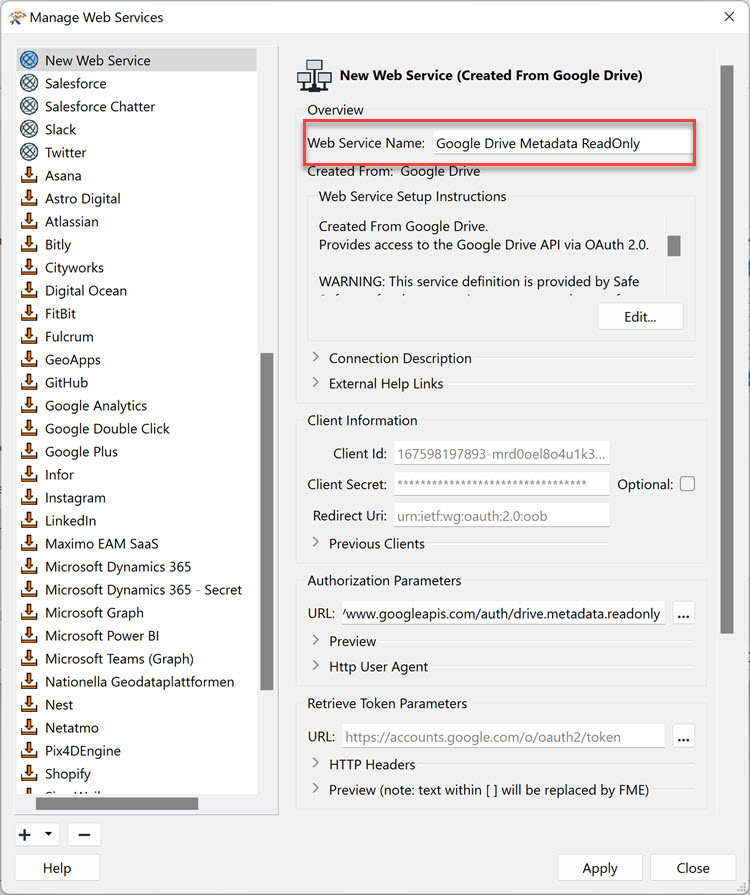Click the Apply button
This screenshot has height=895, width=750.
pyautogui.click(x=600, y=868)
